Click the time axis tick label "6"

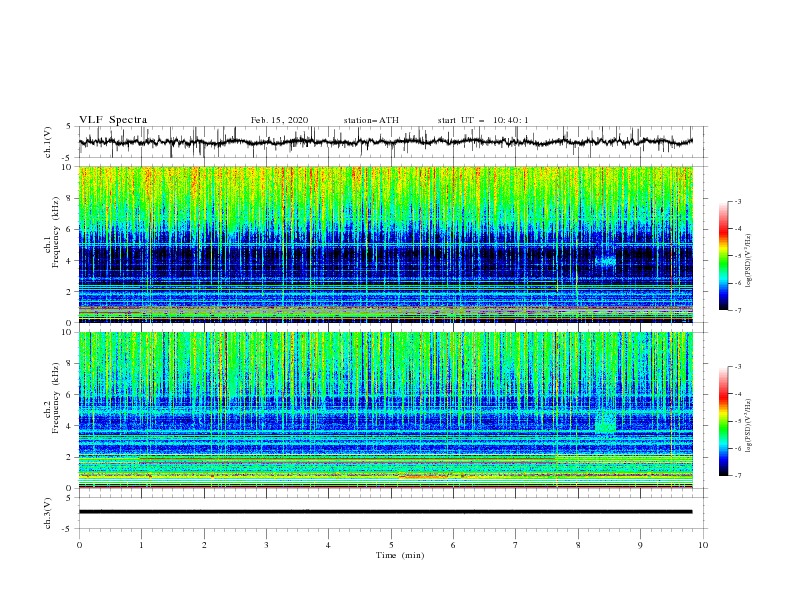(453, 545)
